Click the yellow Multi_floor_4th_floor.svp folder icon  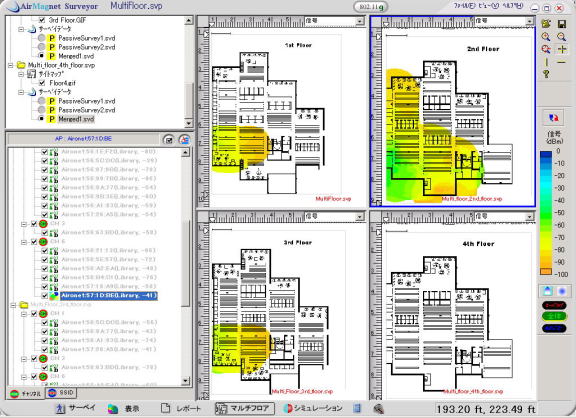coord(21,65)
